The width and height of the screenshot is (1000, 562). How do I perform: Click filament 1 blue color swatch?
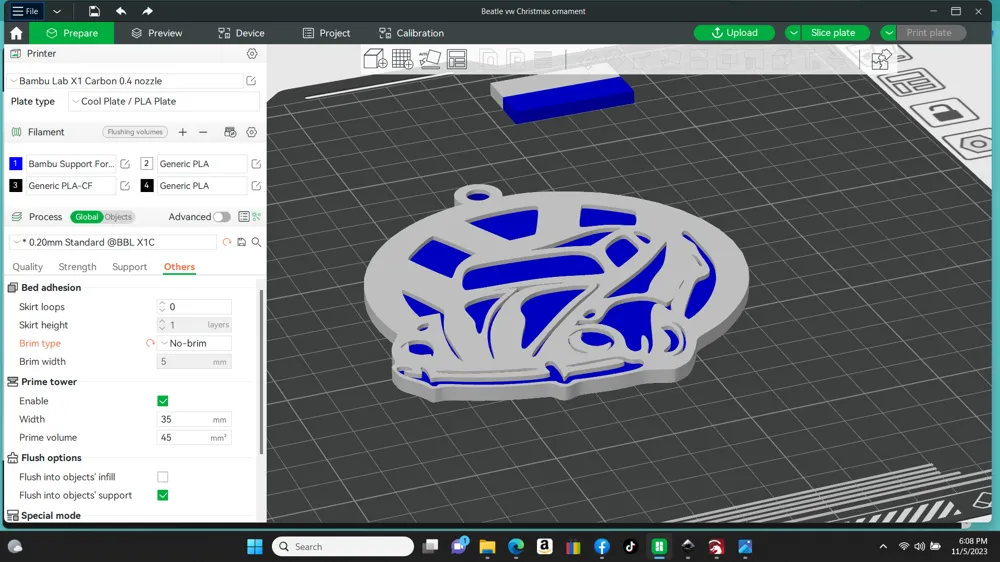pos(15,164)
